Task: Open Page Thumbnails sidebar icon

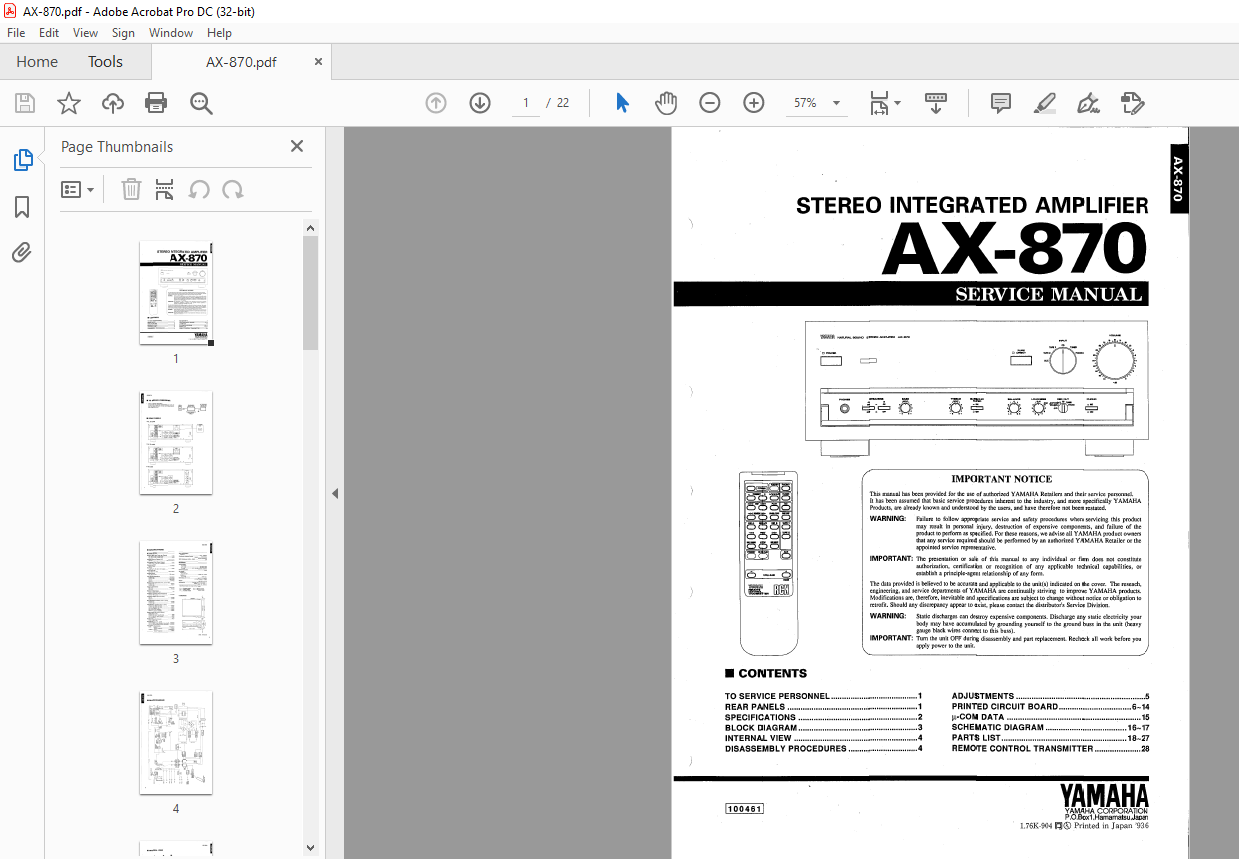Action: [x=22, y=160]
